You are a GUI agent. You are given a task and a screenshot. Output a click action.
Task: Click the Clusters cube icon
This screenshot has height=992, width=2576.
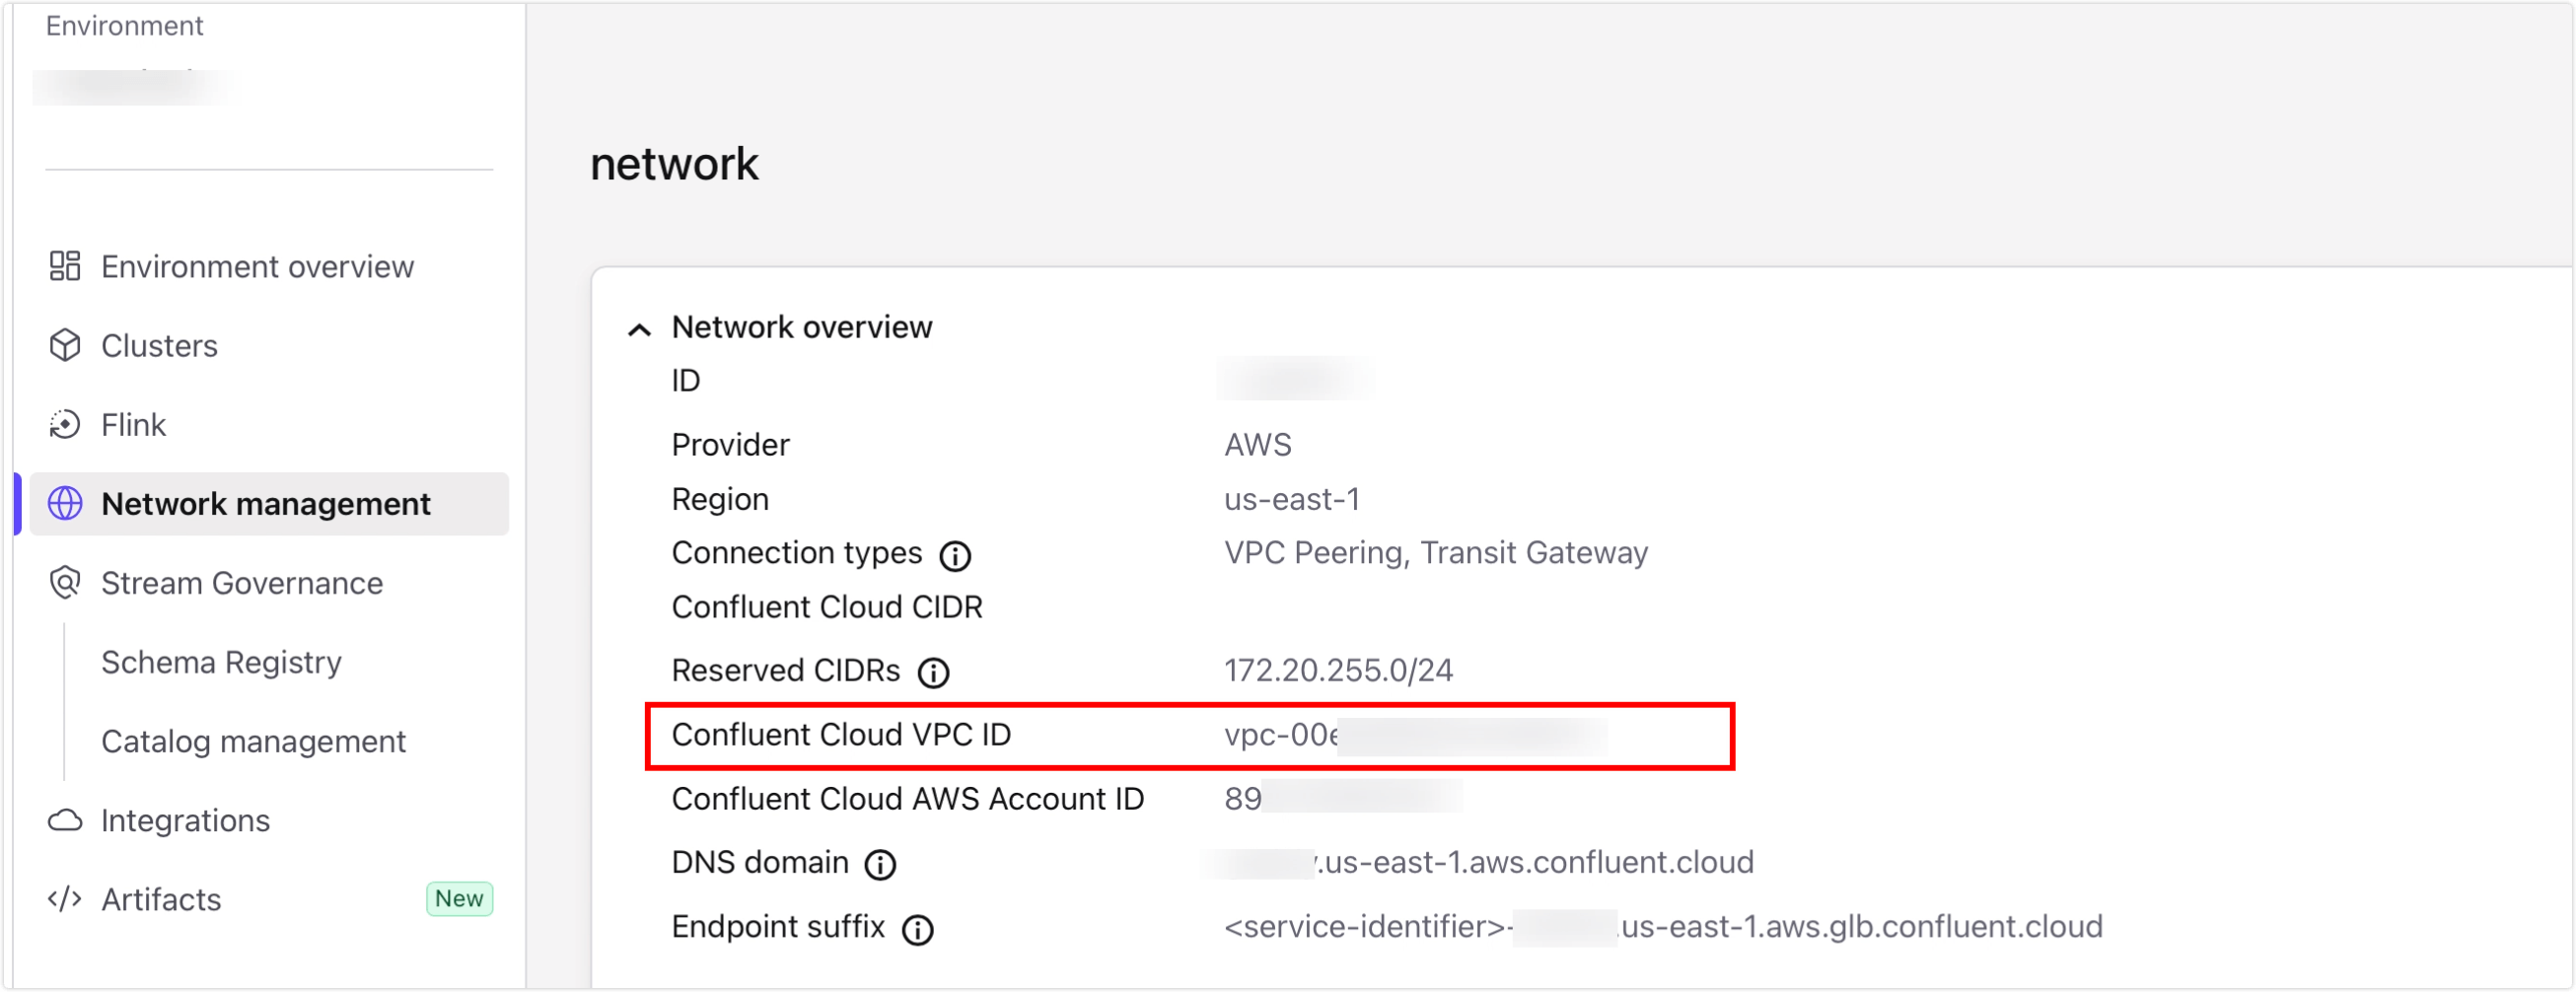[64, 345]
